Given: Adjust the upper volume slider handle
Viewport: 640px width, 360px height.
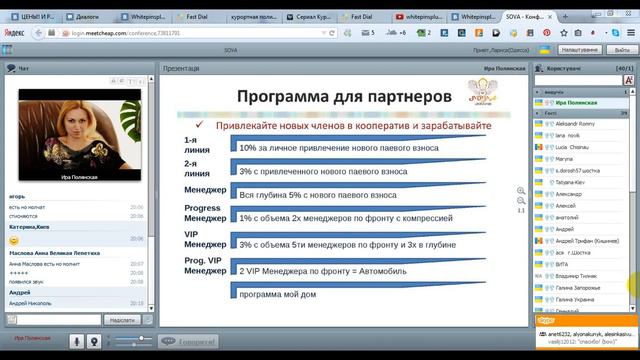Looking at the screenshot, I should pos(142,338).
